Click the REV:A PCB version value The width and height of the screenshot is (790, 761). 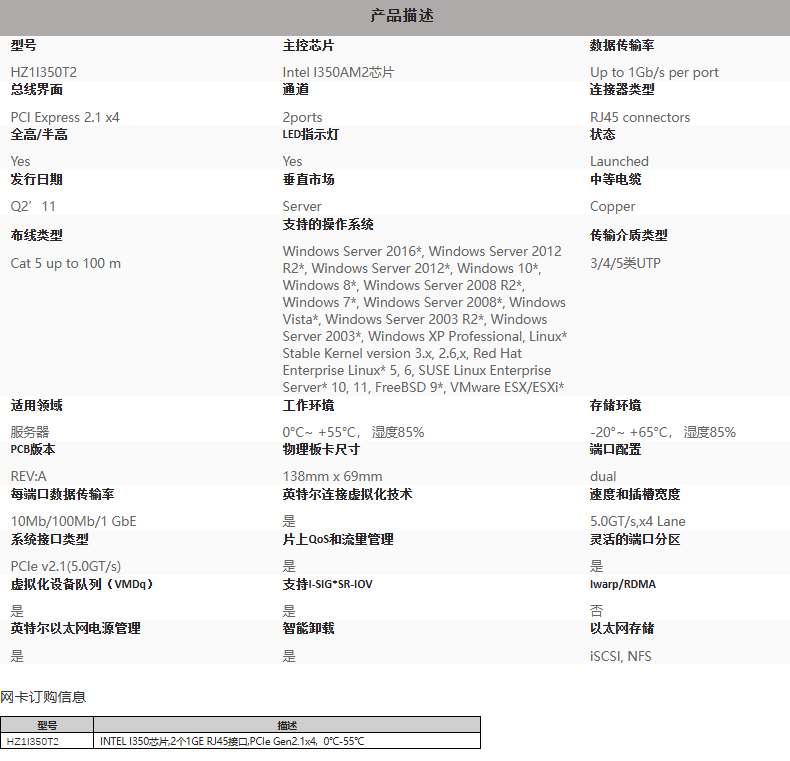(x=28, y=476)
